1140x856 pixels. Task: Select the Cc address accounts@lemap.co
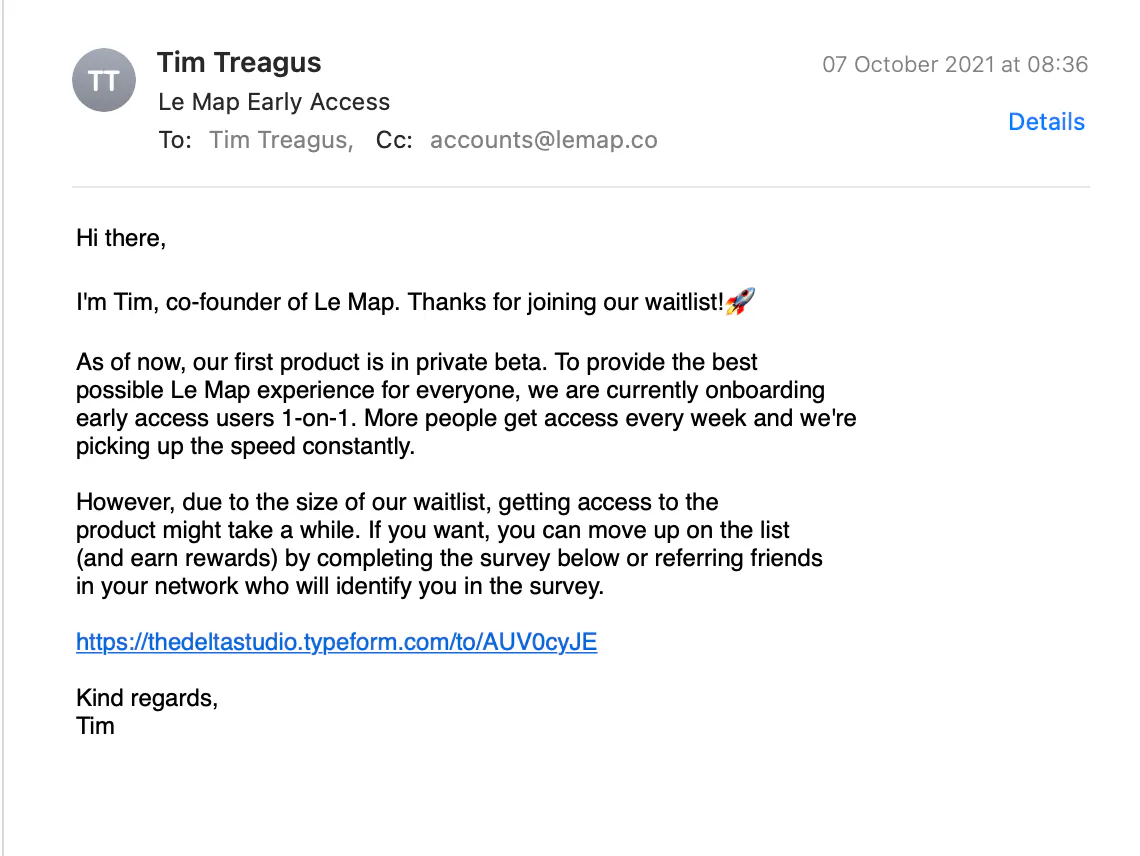click(x=543, y=140)
